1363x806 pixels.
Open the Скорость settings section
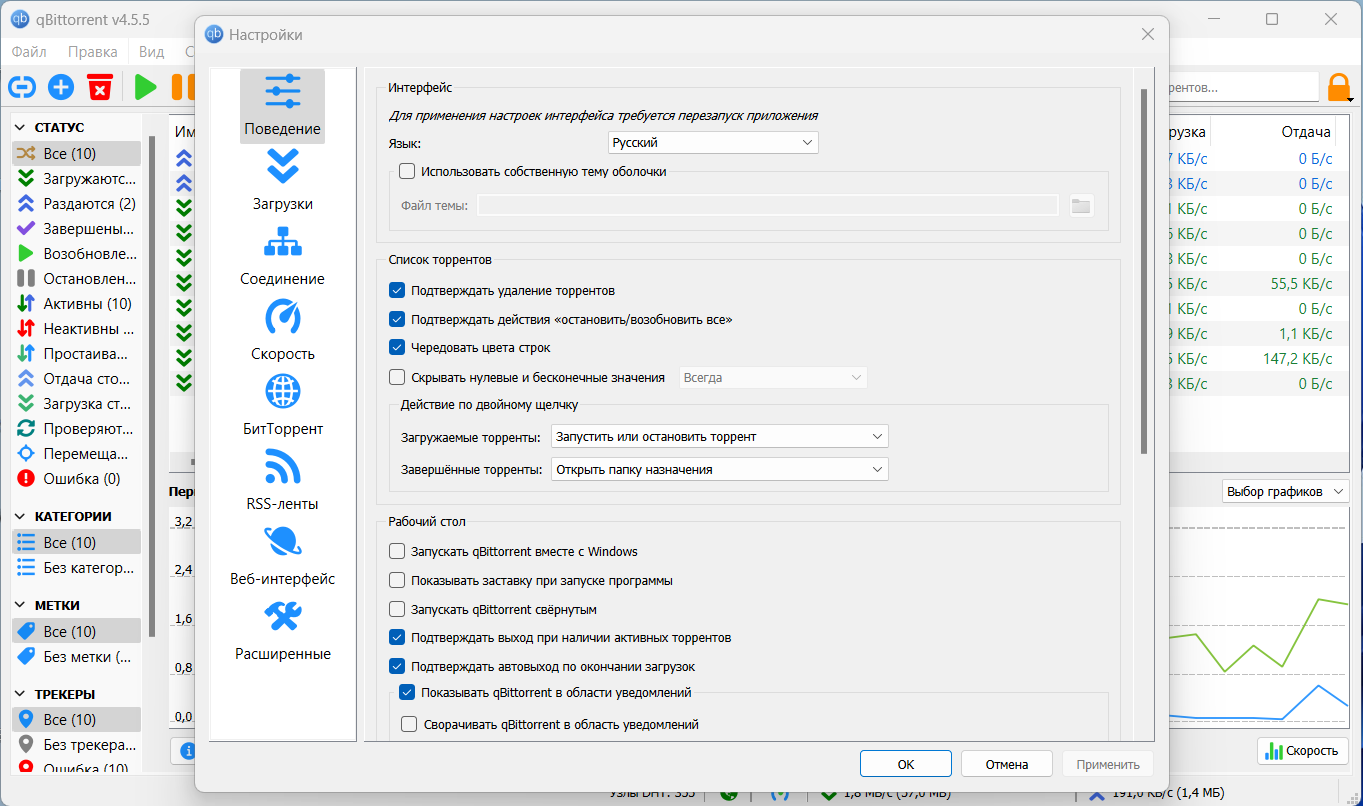(282, 331)
